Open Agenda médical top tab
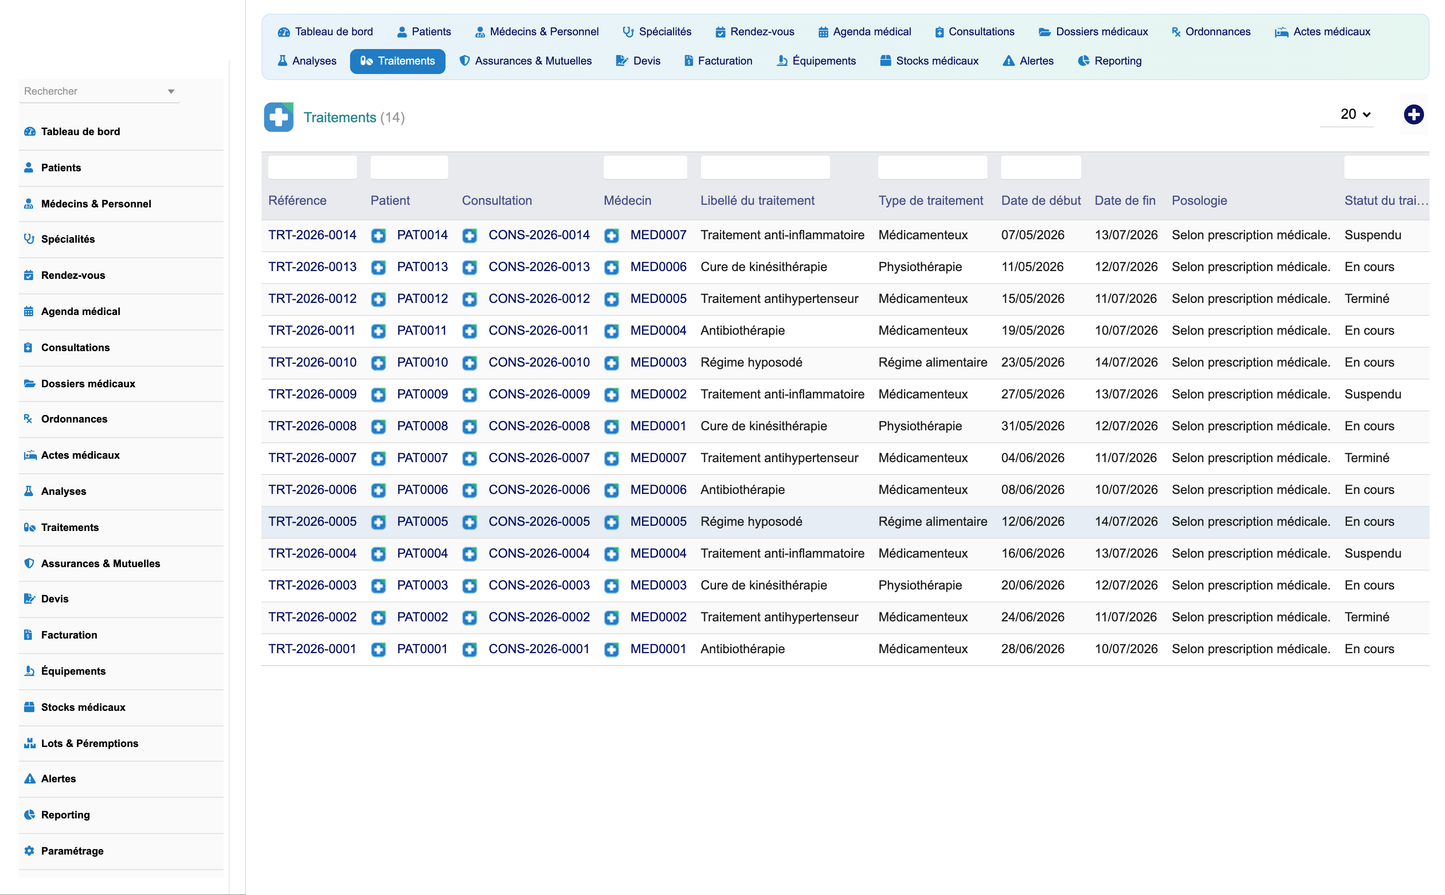Screen dimensions: 1445x895 pyautogui.click(x=864, y=32)
